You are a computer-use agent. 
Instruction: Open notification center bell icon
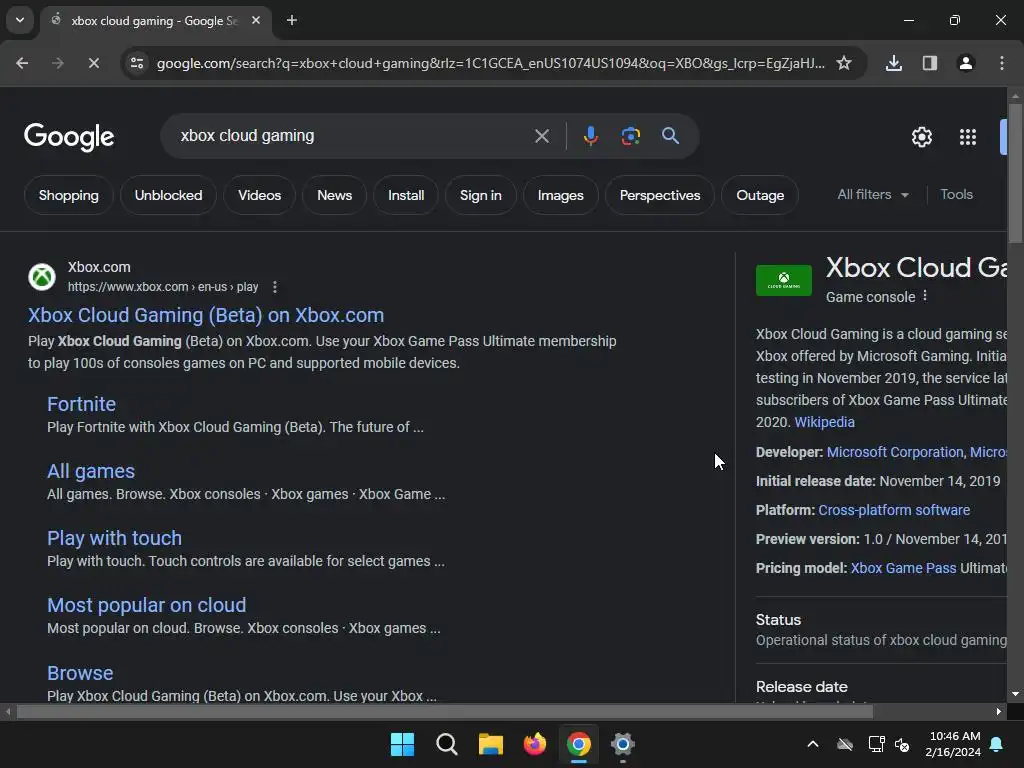point(997,744)
